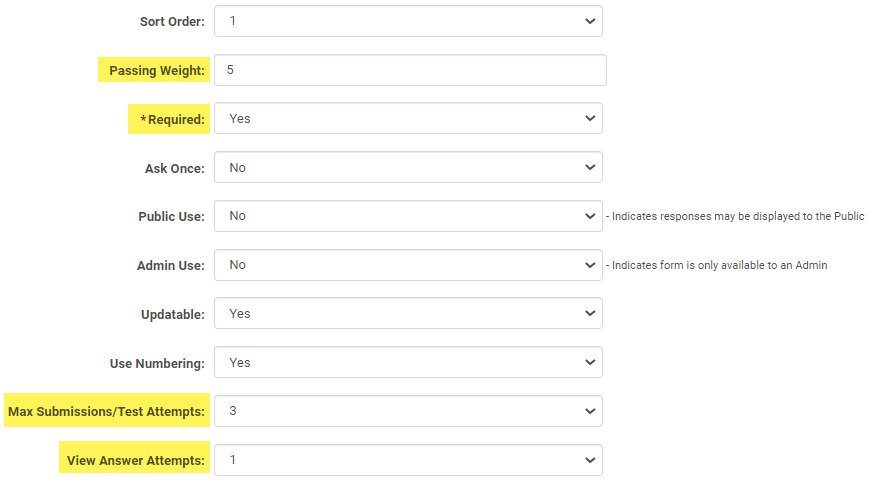Click the Public Use chevron arrow
Image resolution: width=875 pixels, height=481 pixels.
[588, 216]
